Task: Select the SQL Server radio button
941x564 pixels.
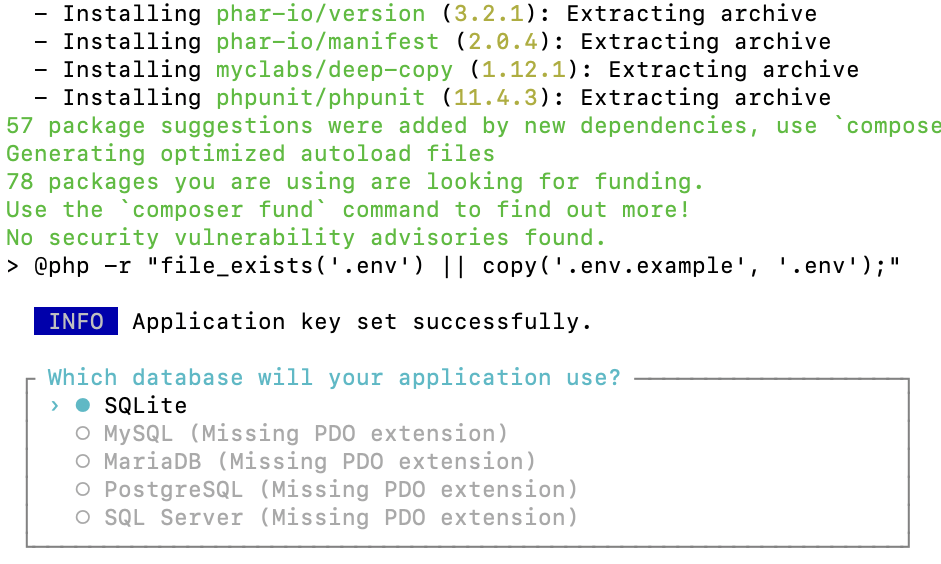Action: coord(83,517)
